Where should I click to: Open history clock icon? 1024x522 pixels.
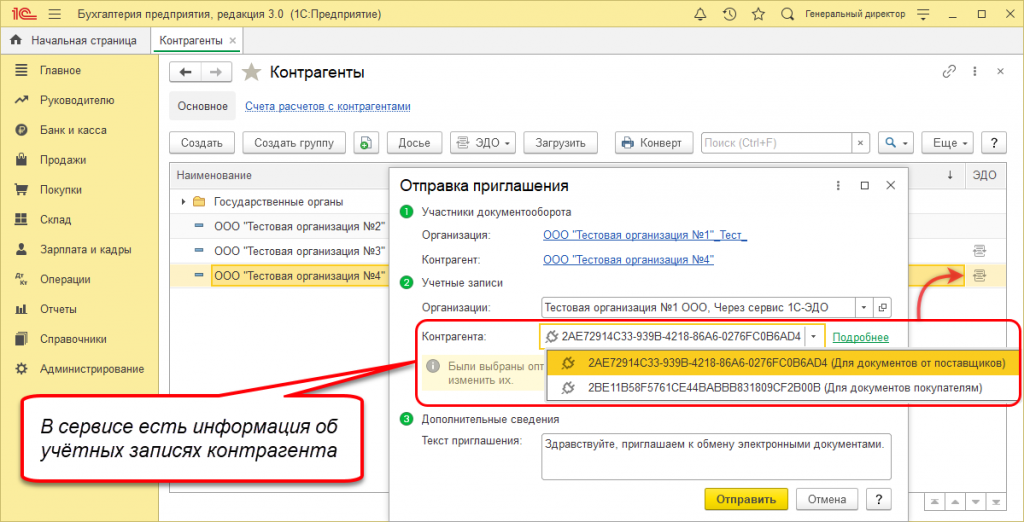point(729,14)
